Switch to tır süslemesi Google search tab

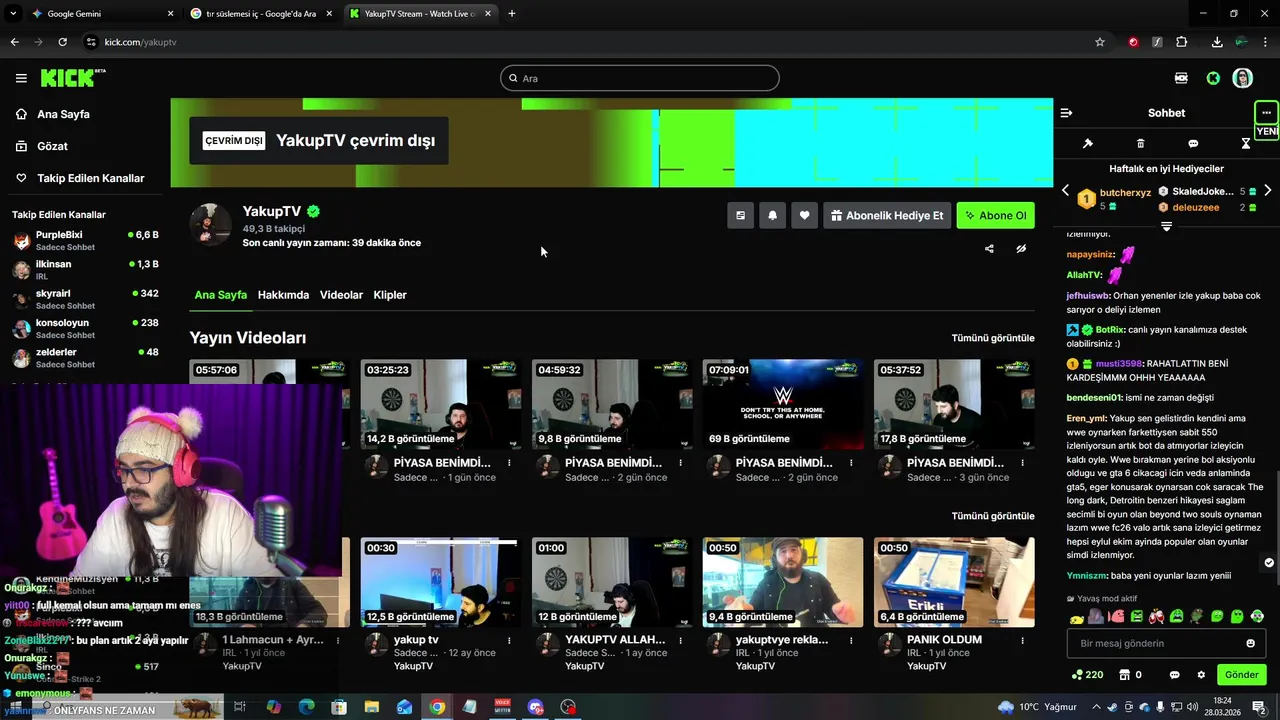pos(262,14)
